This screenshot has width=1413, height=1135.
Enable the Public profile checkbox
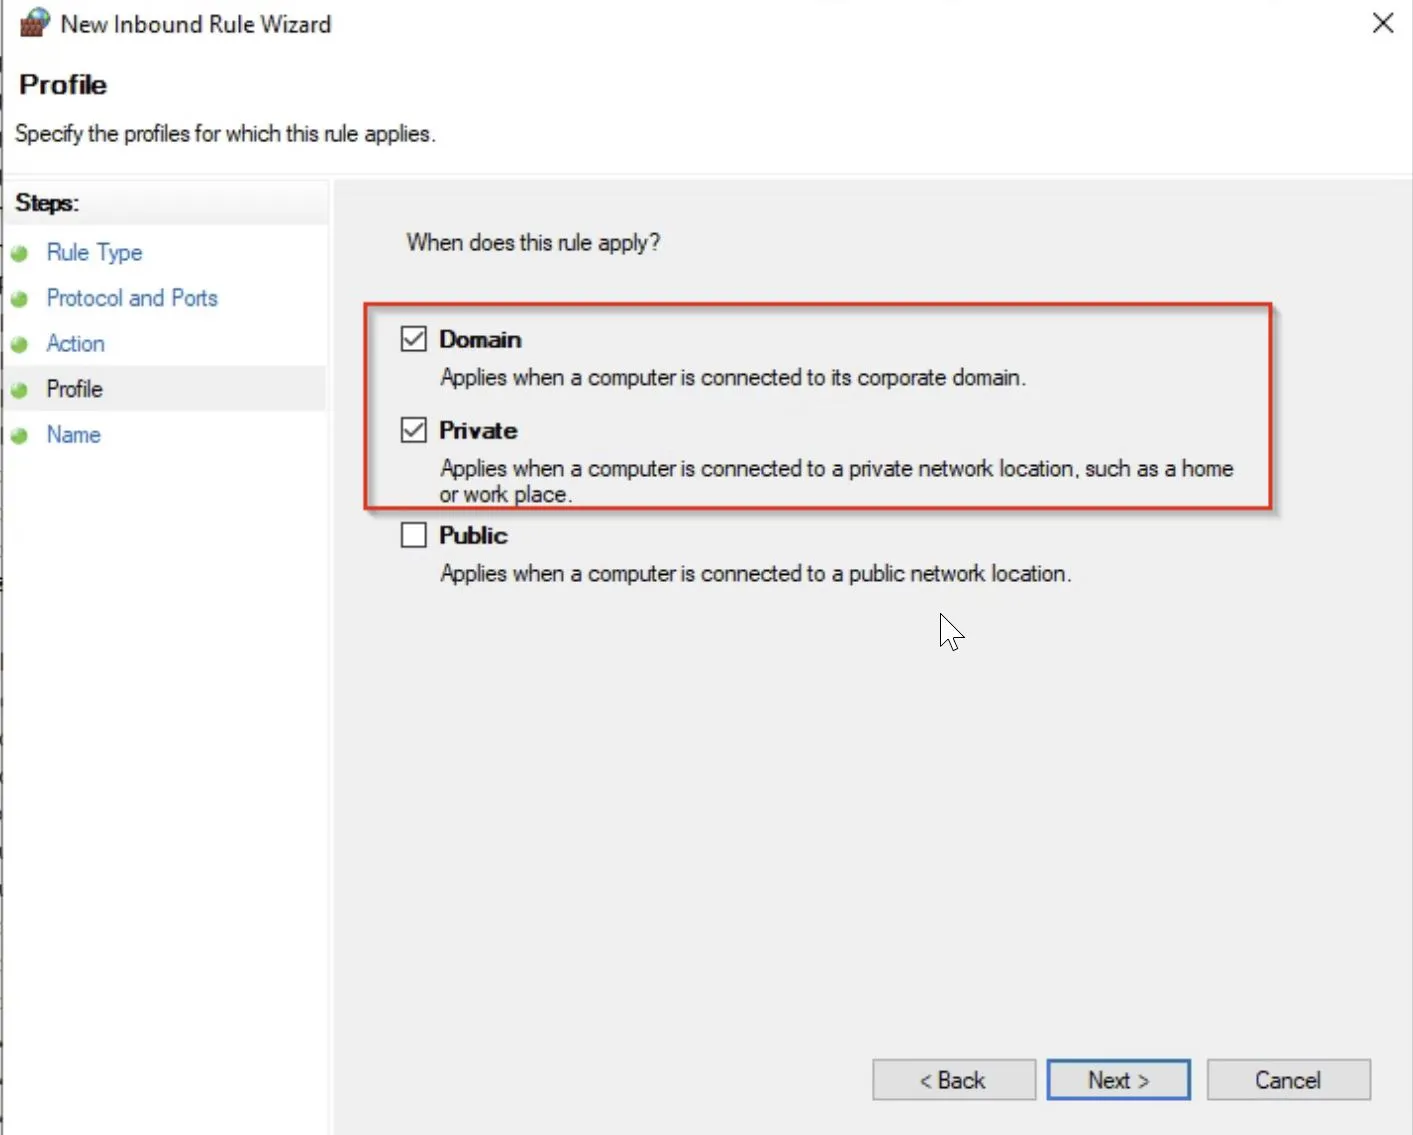[413, 535]
